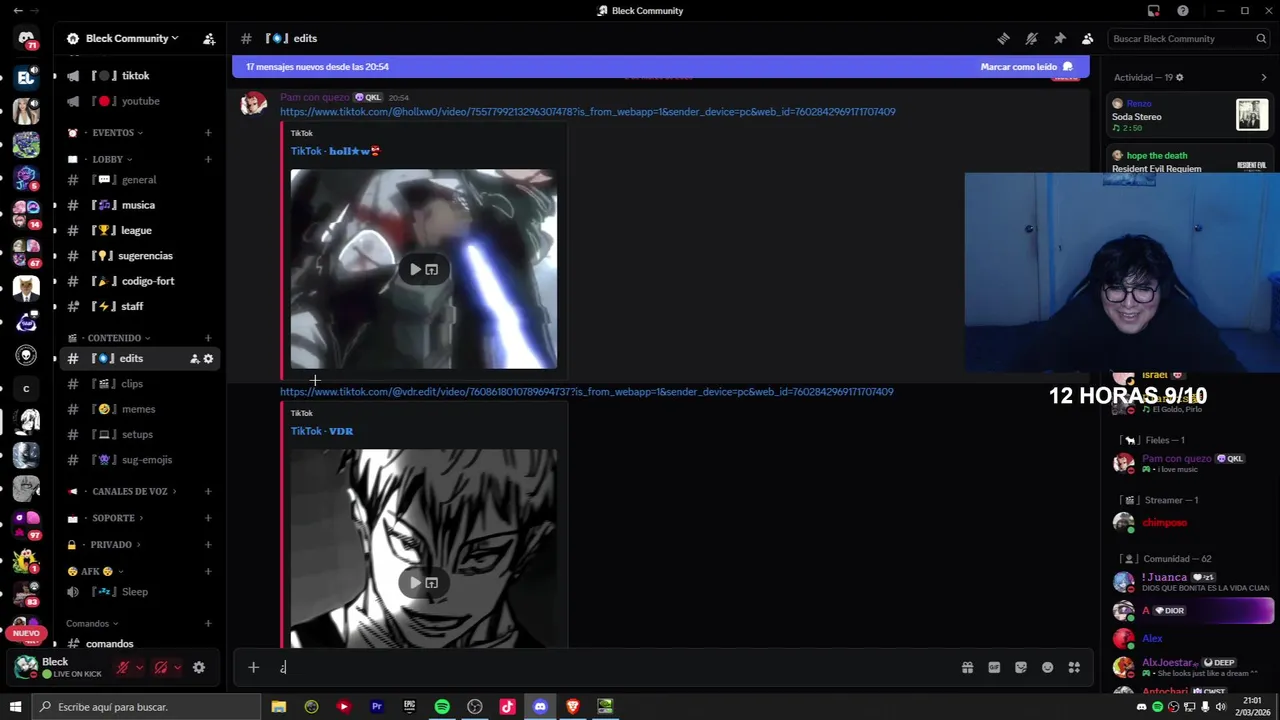1280x720 pixels.
Task: Click Windows Start button
Action: [15, 707]
